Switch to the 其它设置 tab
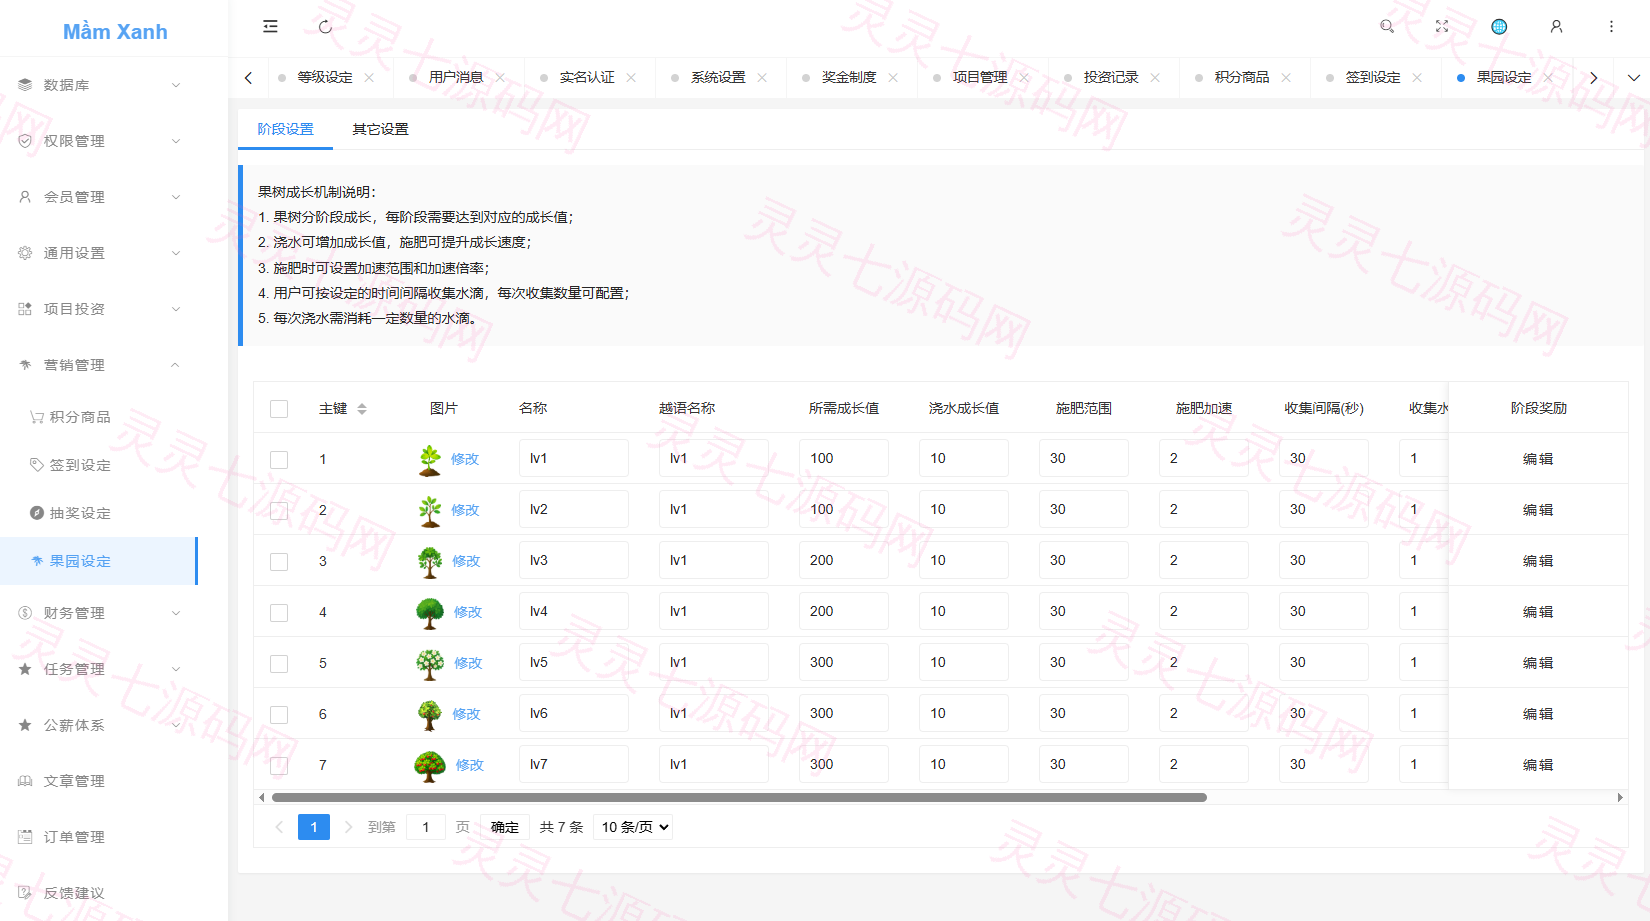This screenshot has width=1650, height=921. (380, 129)
